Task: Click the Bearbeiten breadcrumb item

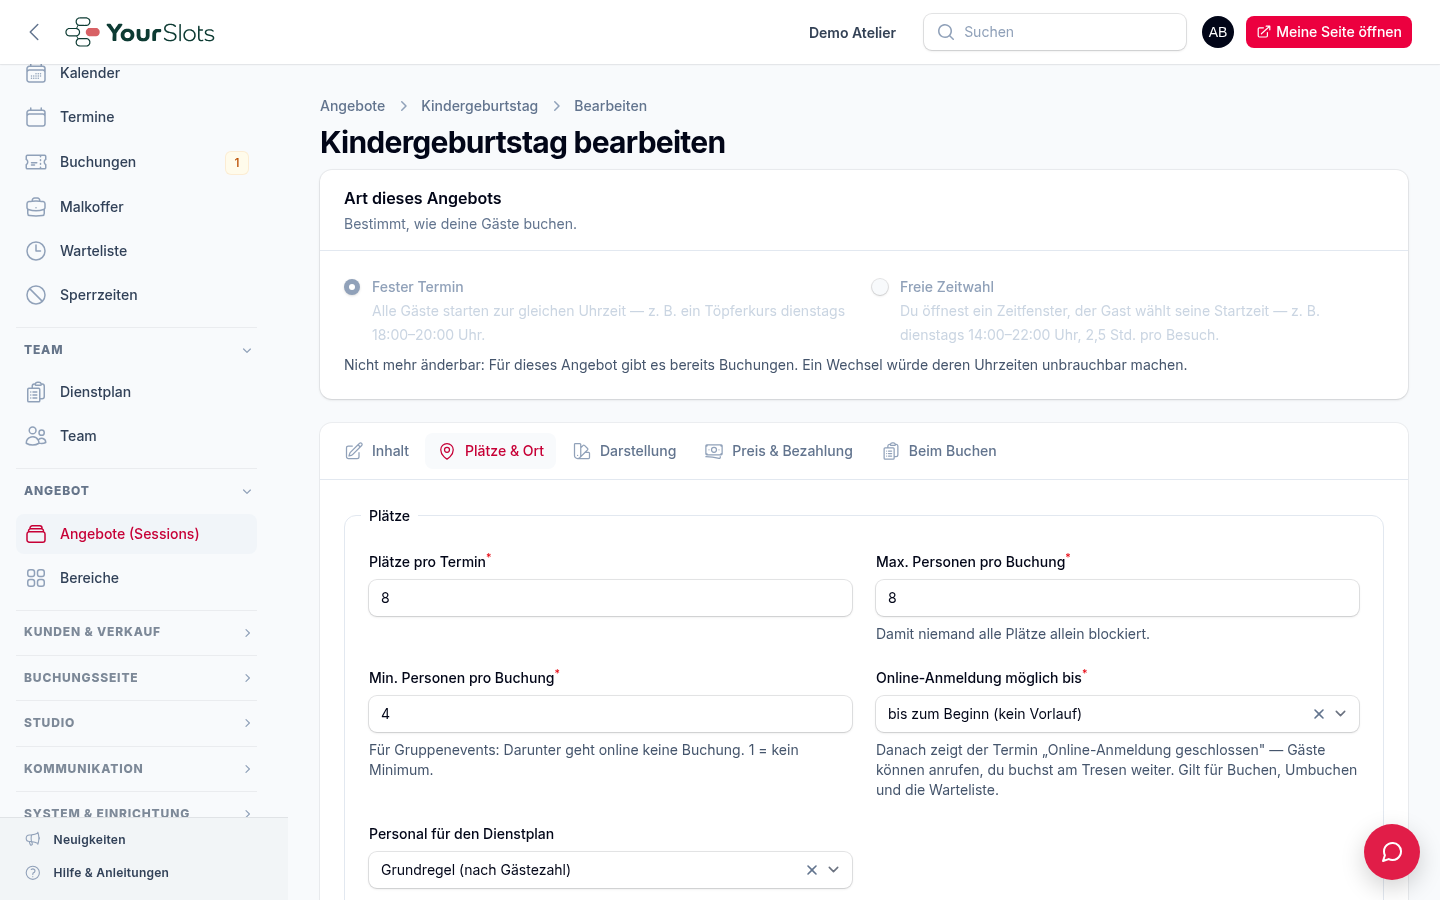Action: (610, 106)
